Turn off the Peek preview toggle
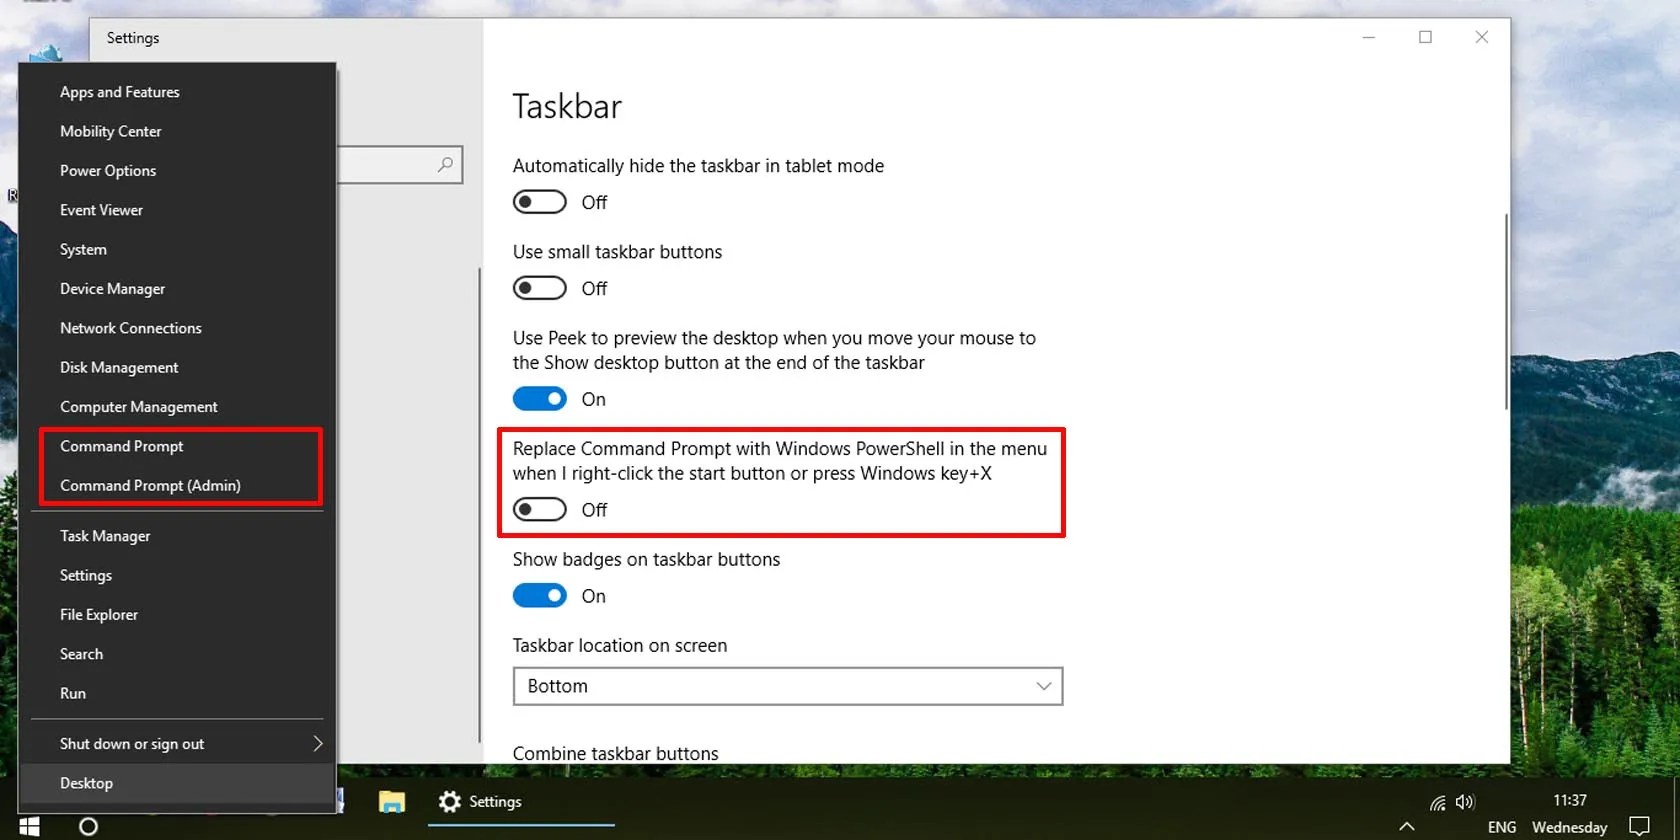1680x840 pixels. [x=540, y=399]
